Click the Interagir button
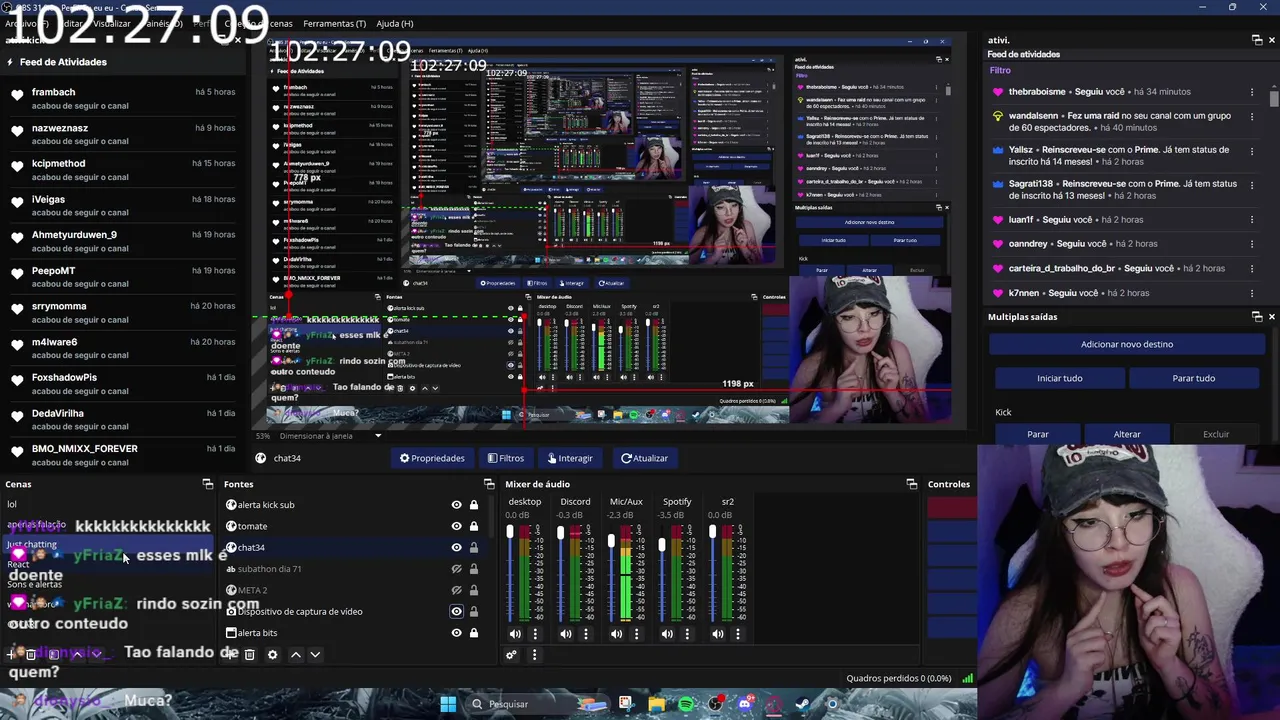Image resolution: width=1280 pixels, height=720 pixels. coord(570,458)
